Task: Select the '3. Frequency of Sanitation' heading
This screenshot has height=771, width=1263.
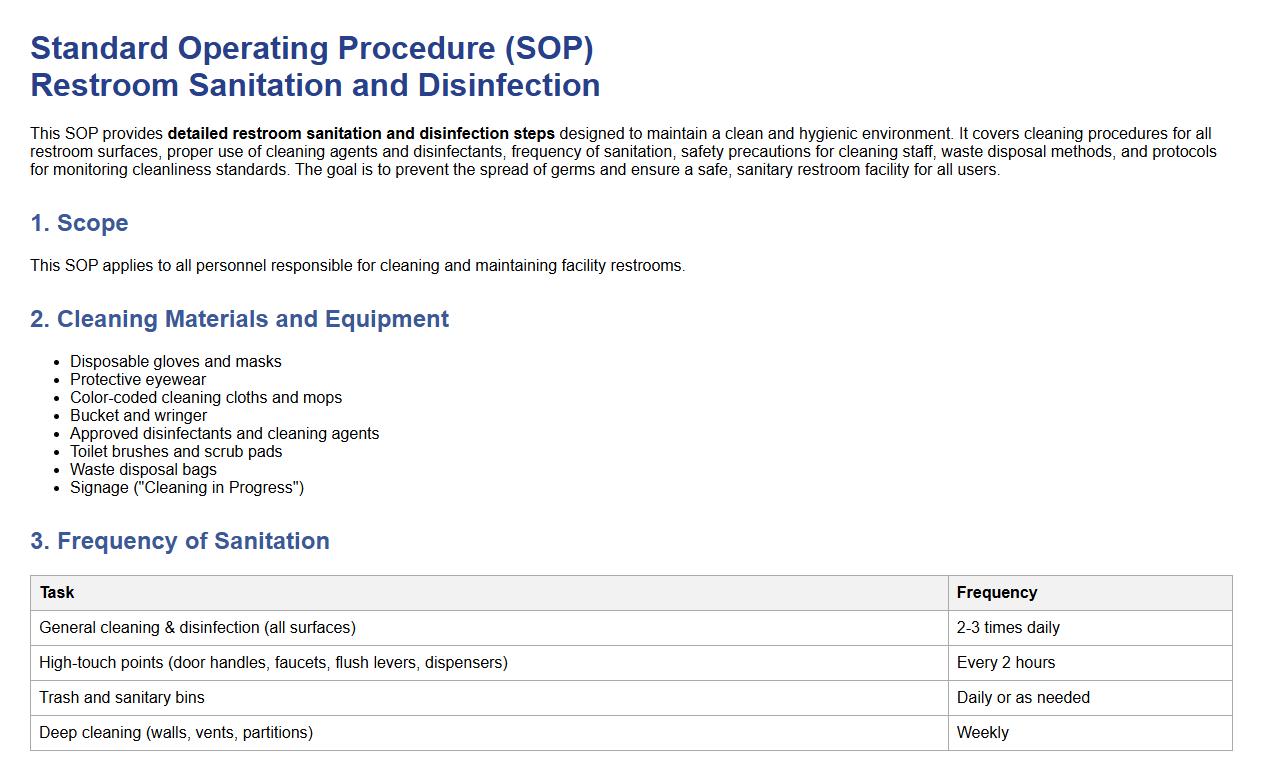Action: [x=180, y=541]
